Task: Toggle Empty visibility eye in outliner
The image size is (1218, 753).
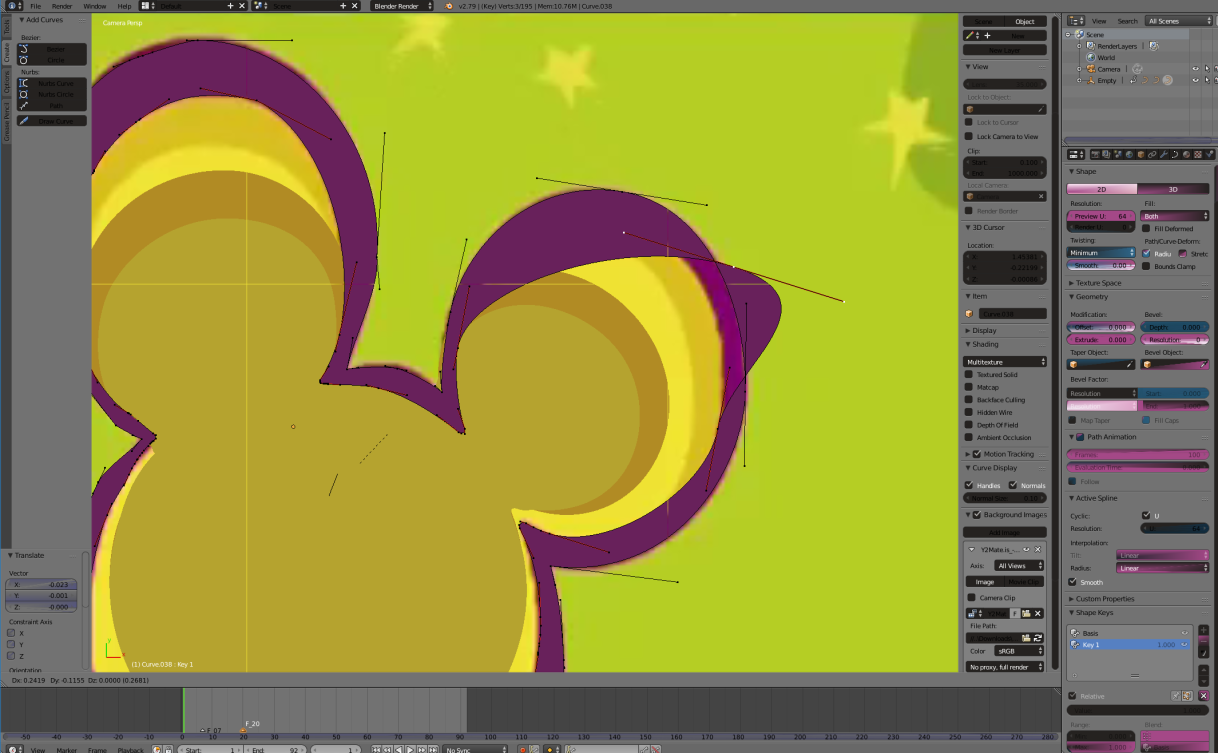Action: (x=1194, y=80)
